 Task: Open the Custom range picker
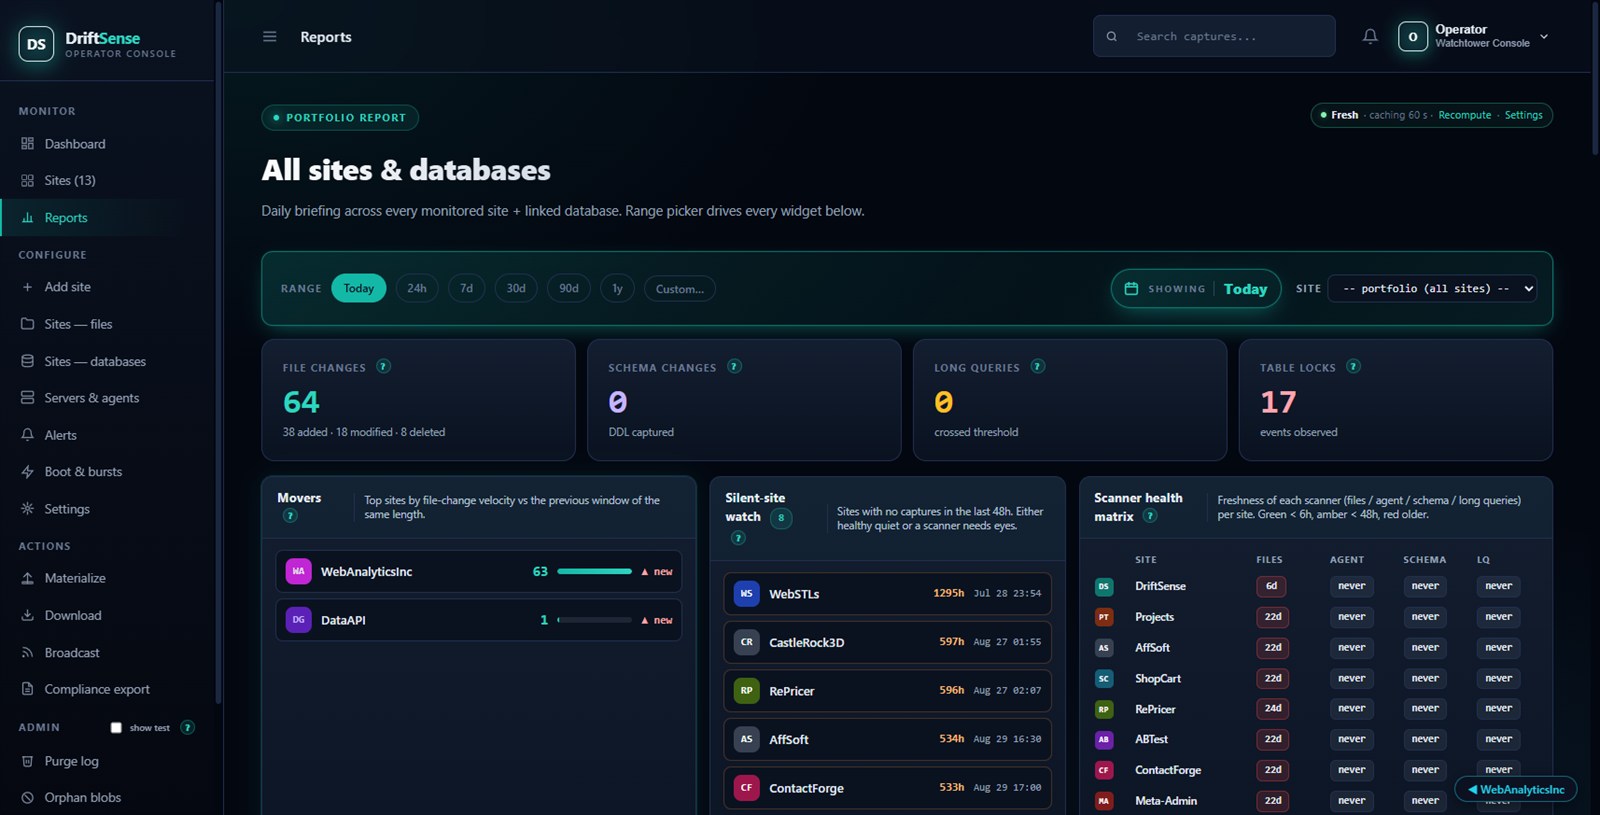(x=680, y=289)
